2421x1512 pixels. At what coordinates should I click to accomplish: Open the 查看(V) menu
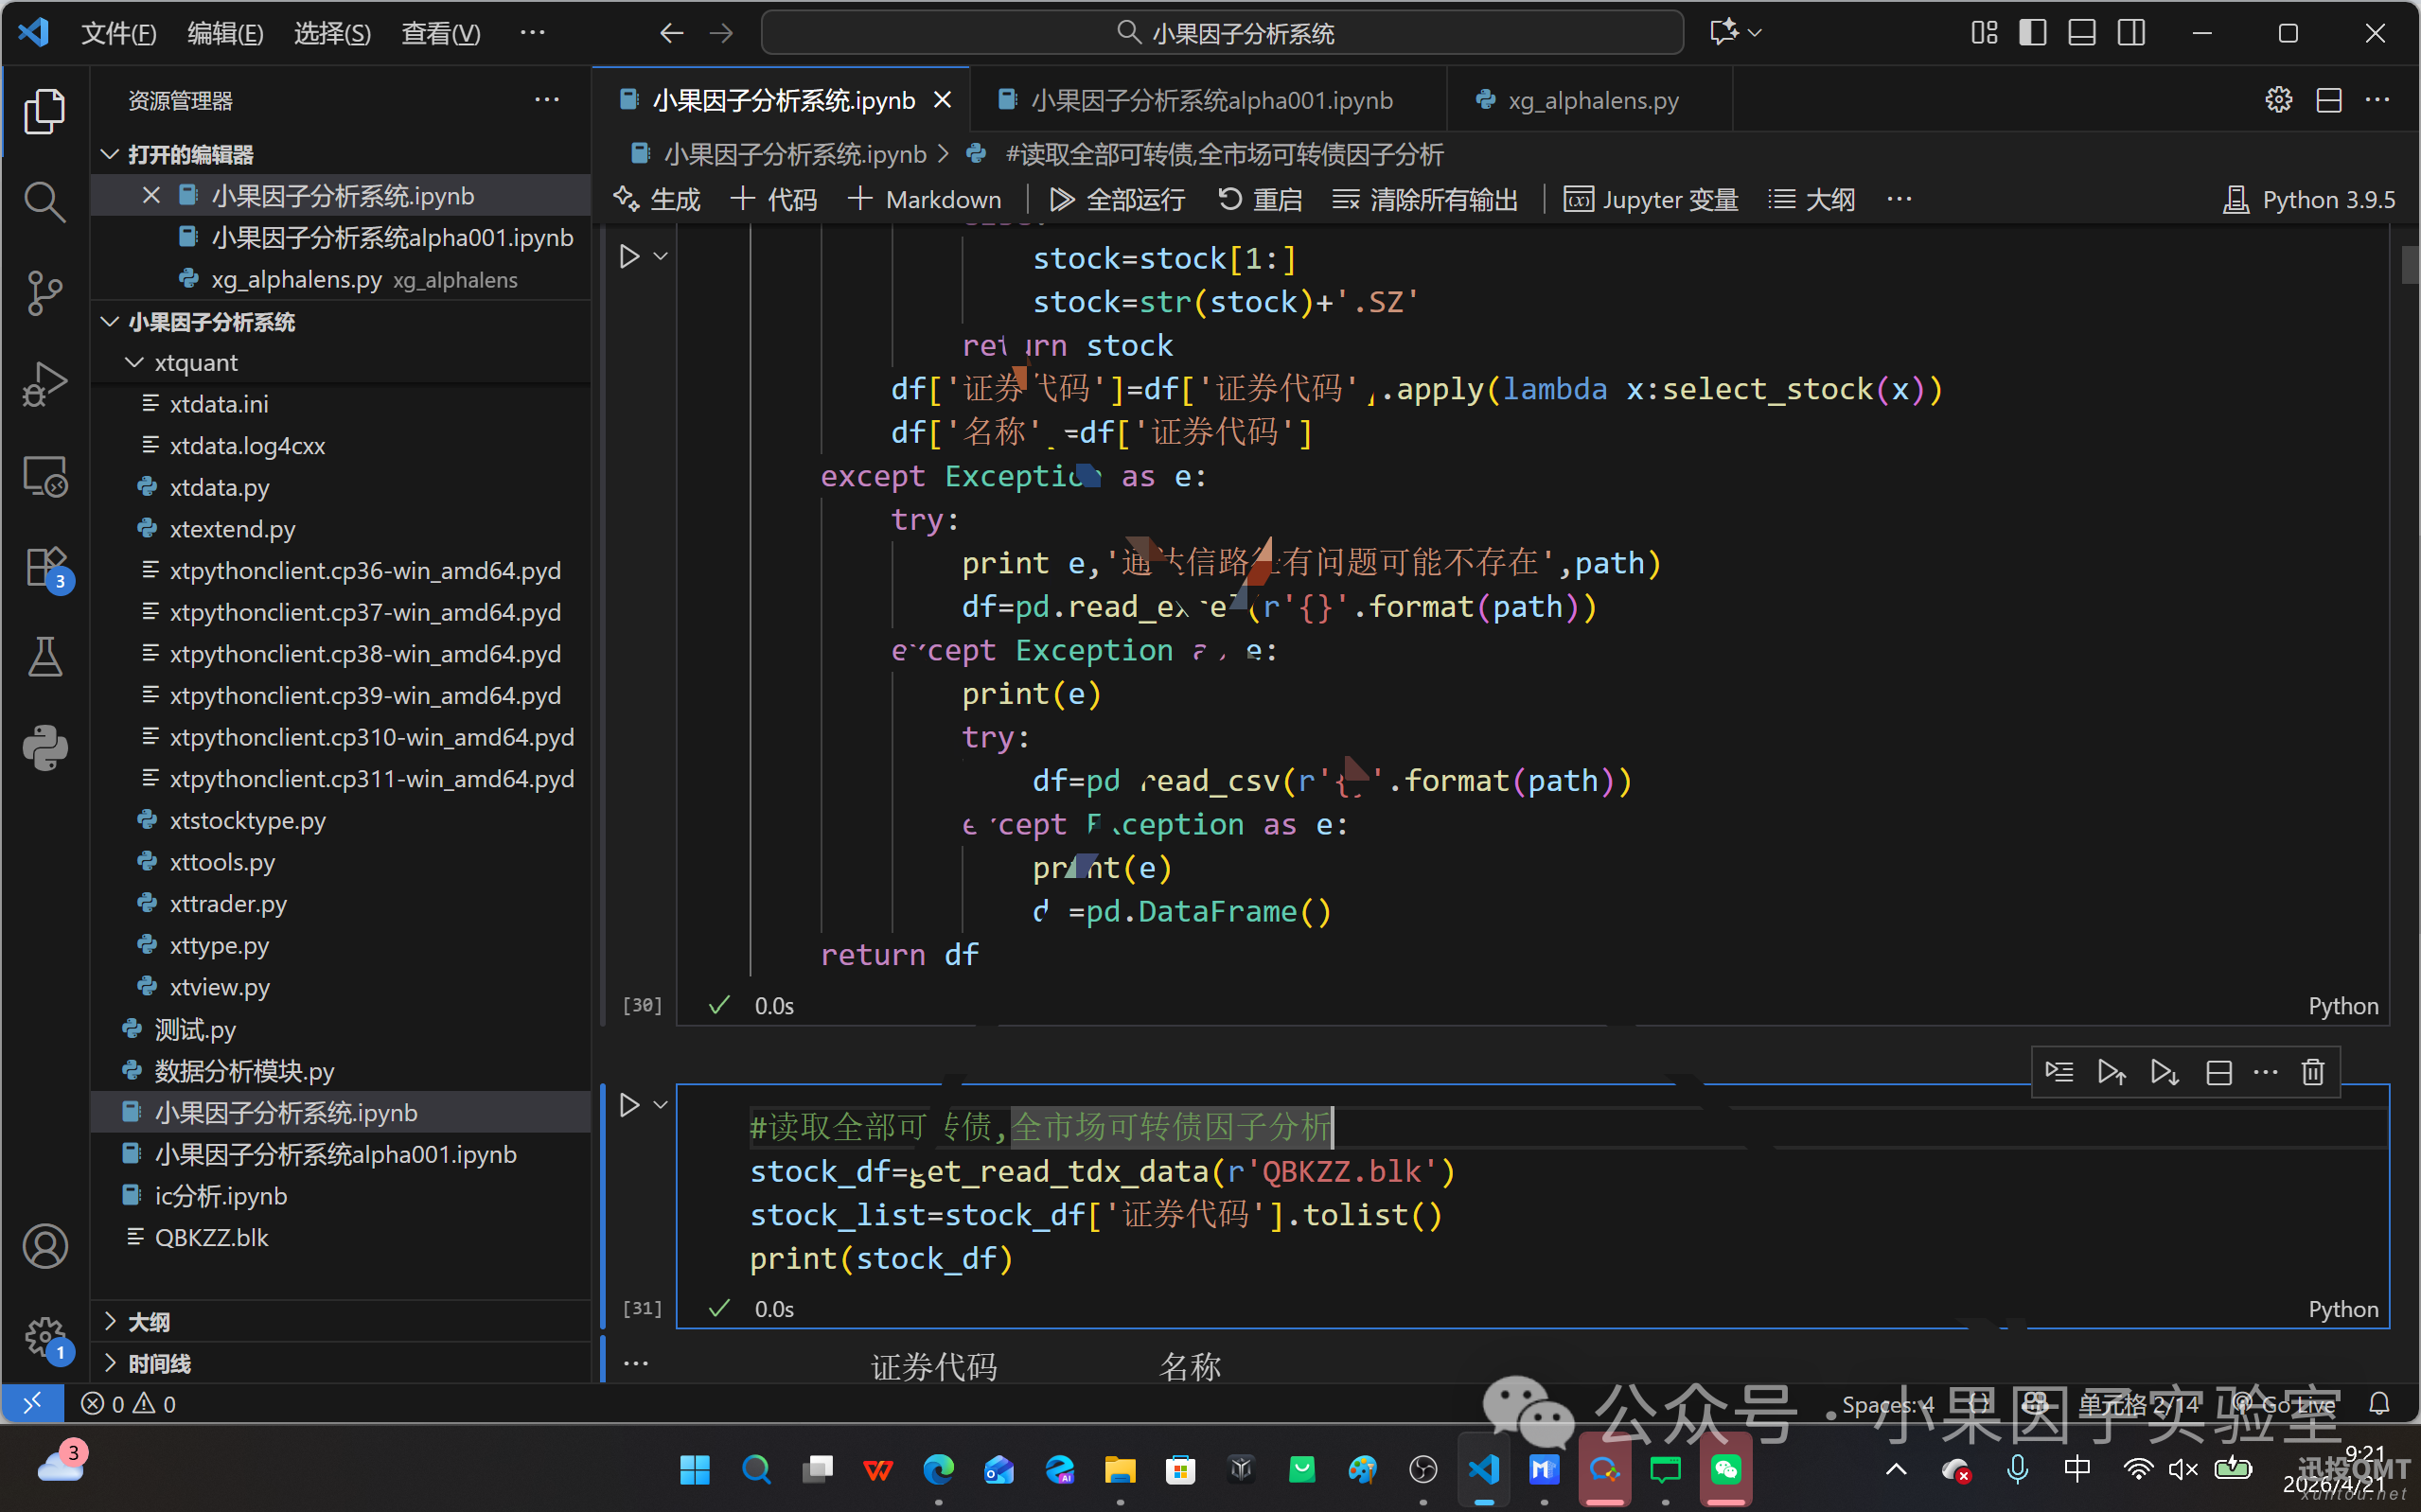pos(441,33)
